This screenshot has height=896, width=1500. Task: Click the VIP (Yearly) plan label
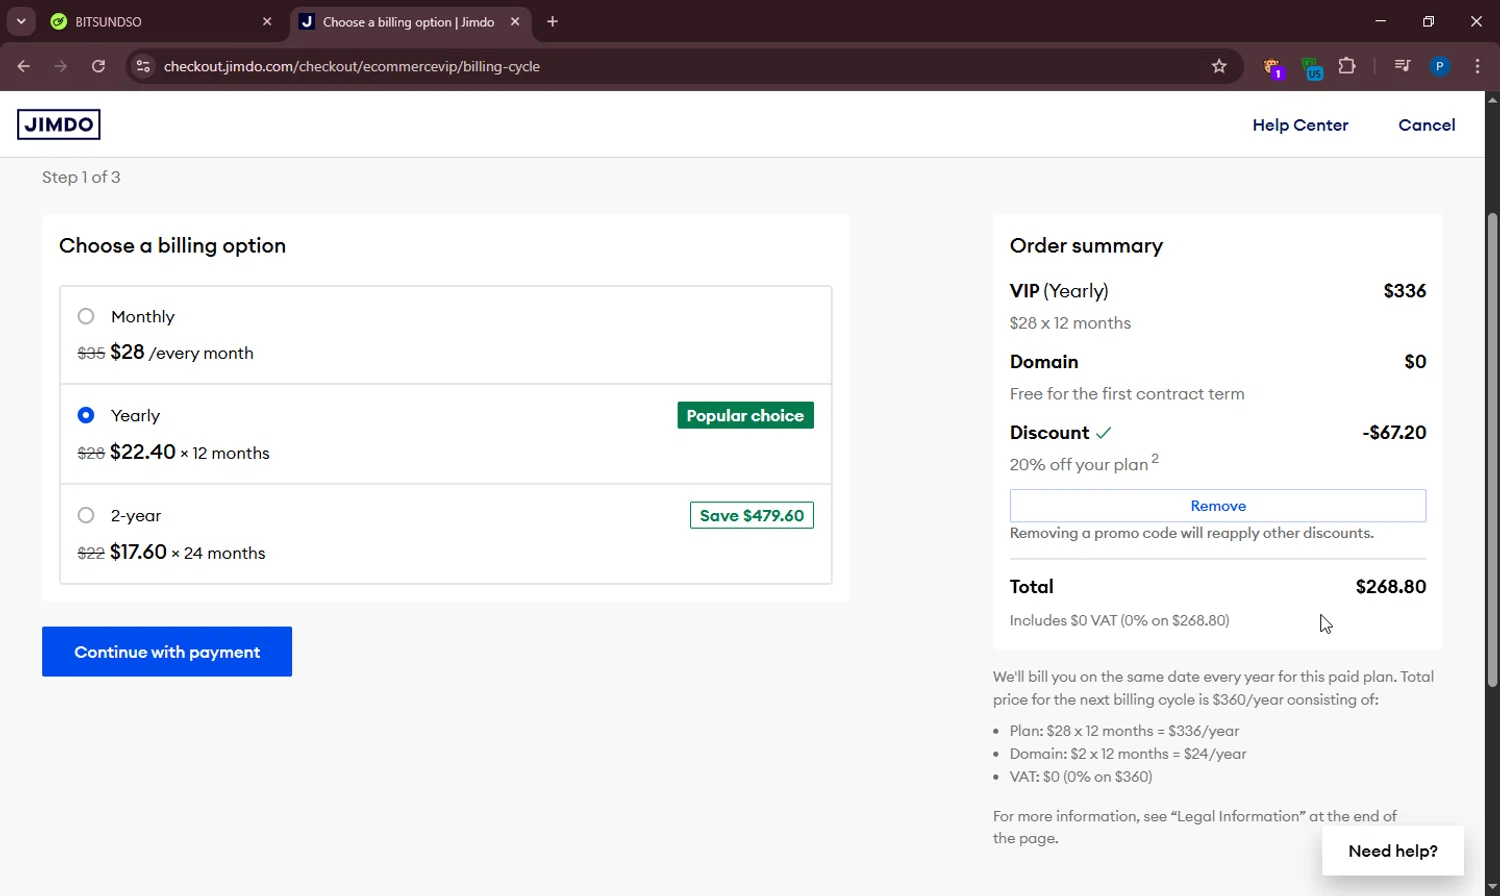pos(1059,291)
